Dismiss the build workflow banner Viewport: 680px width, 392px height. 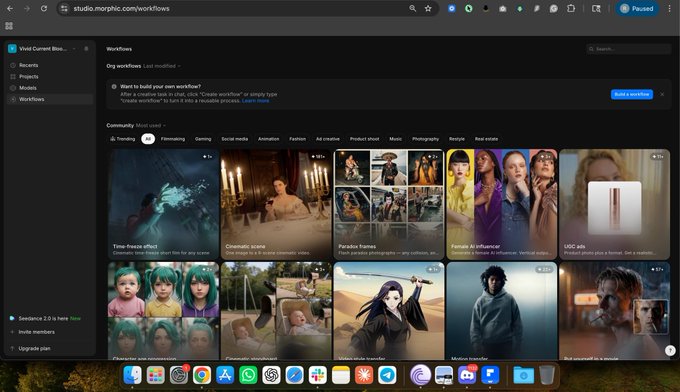click(x=662, y=94)
